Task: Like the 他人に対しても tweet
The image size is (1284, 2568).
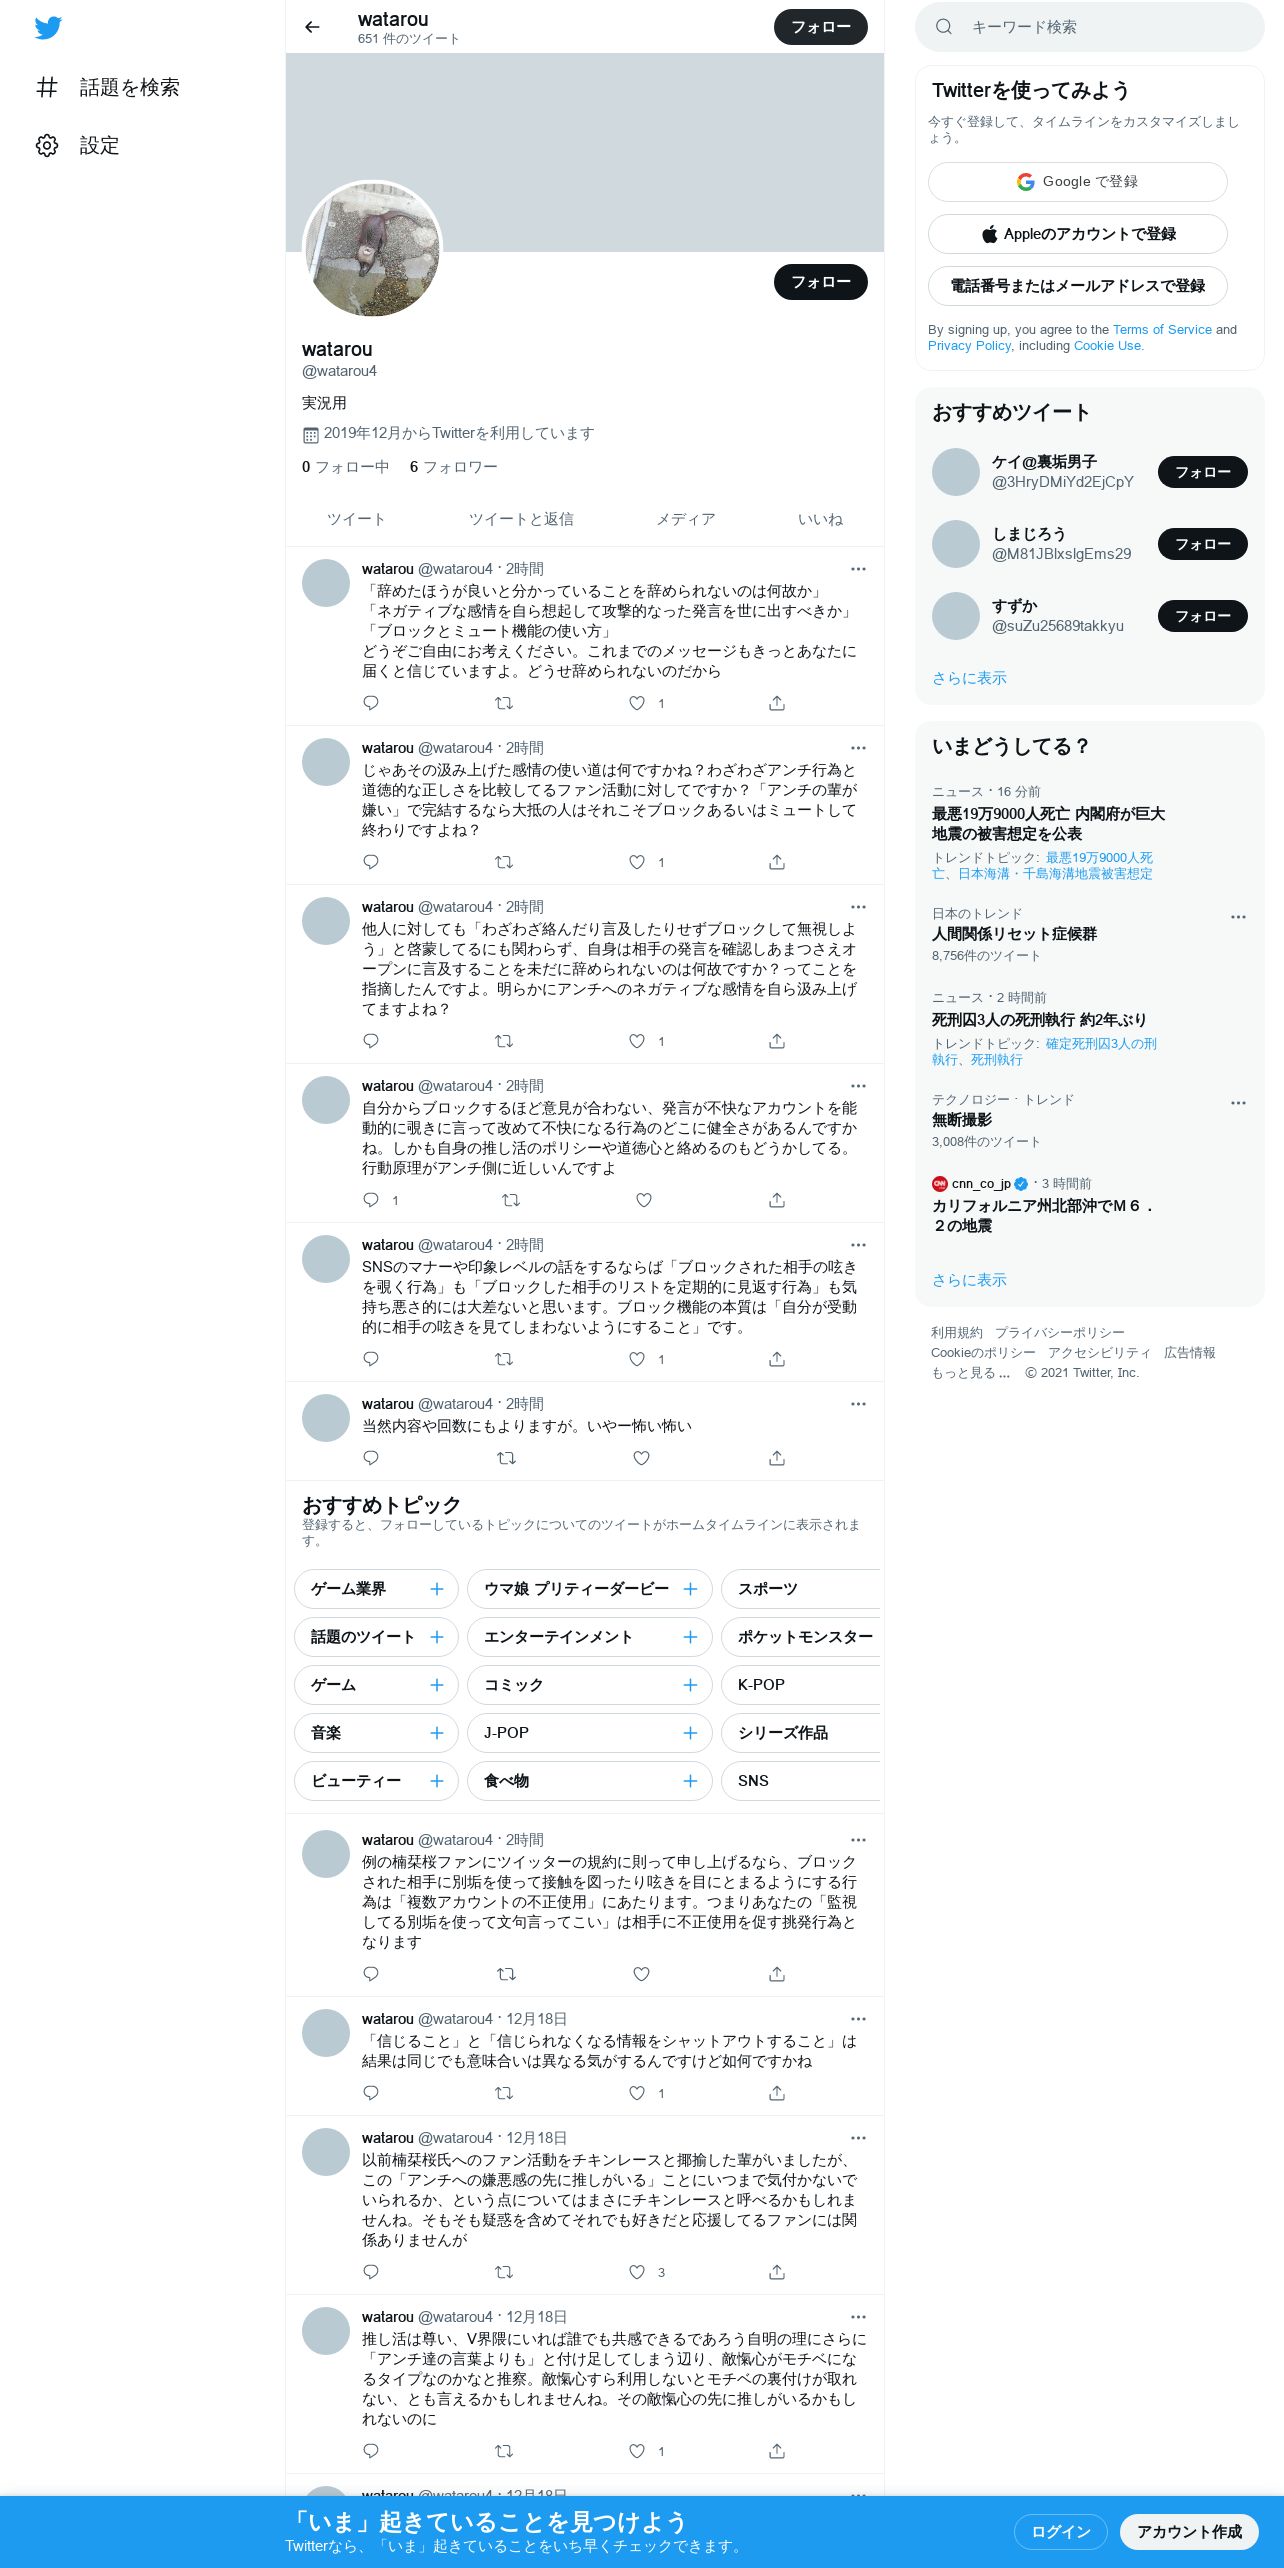Action: tap(637, 1041)
